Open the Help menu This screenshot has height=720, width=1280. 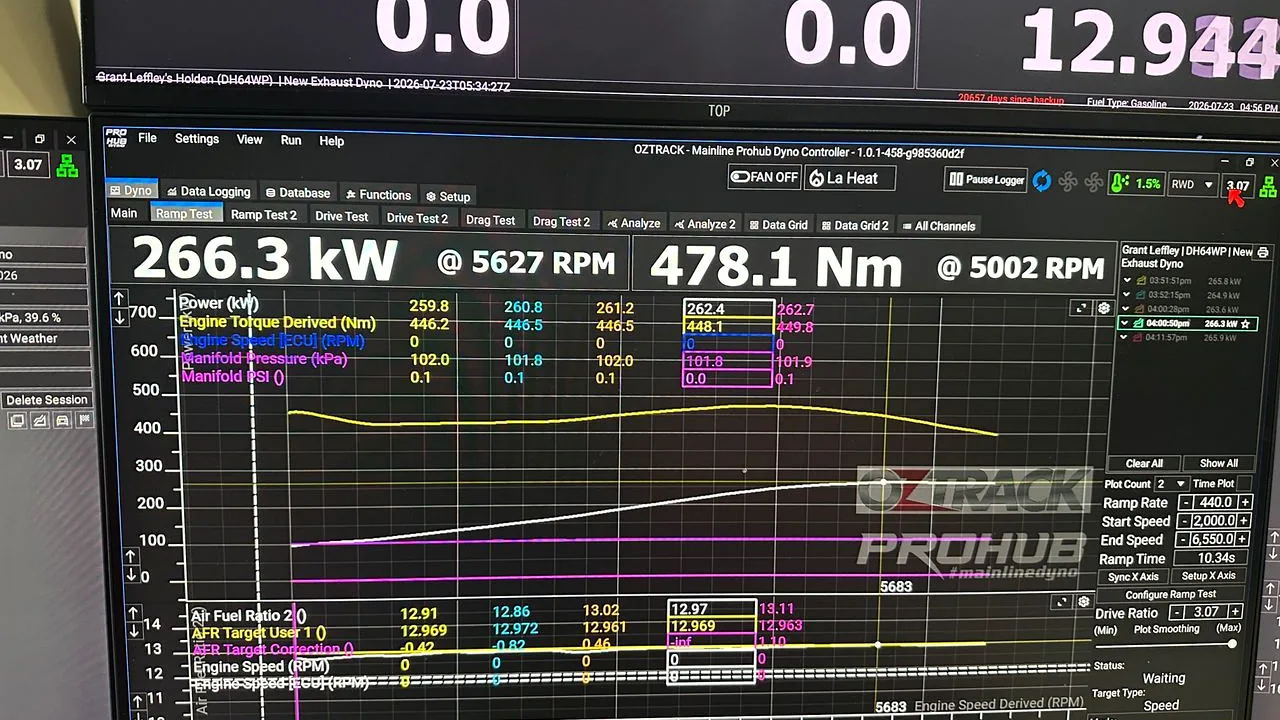pos(332,141)
